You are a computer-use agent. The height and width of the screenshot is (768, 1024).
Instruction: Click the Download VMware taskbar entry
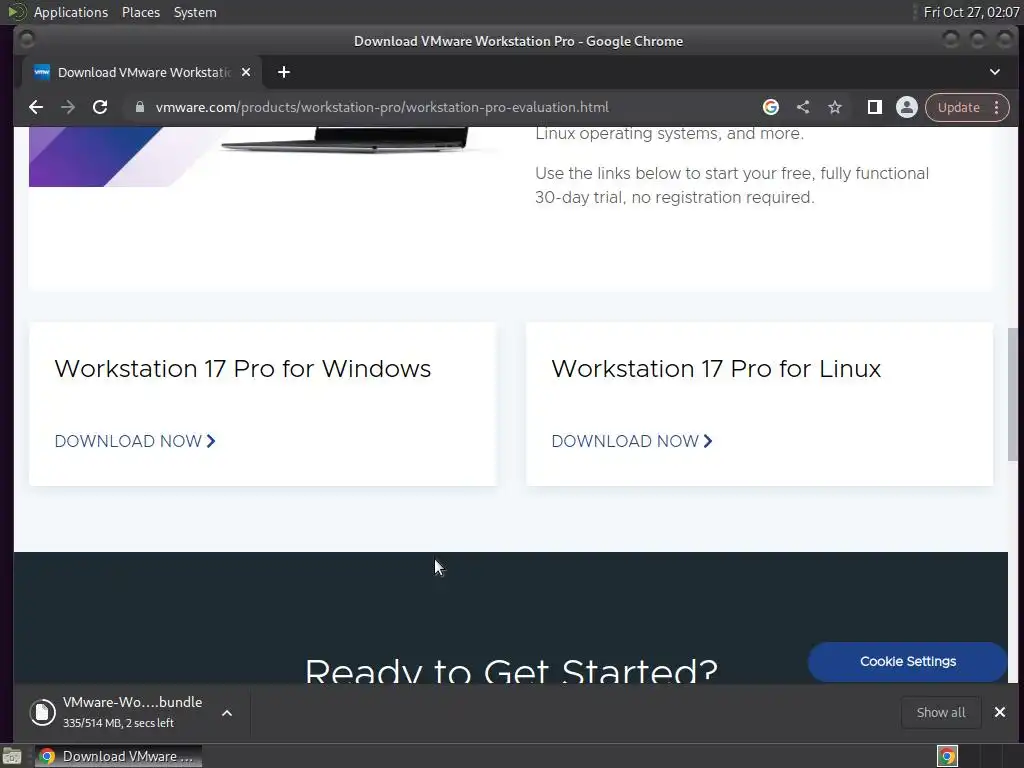tap(118, 756)
